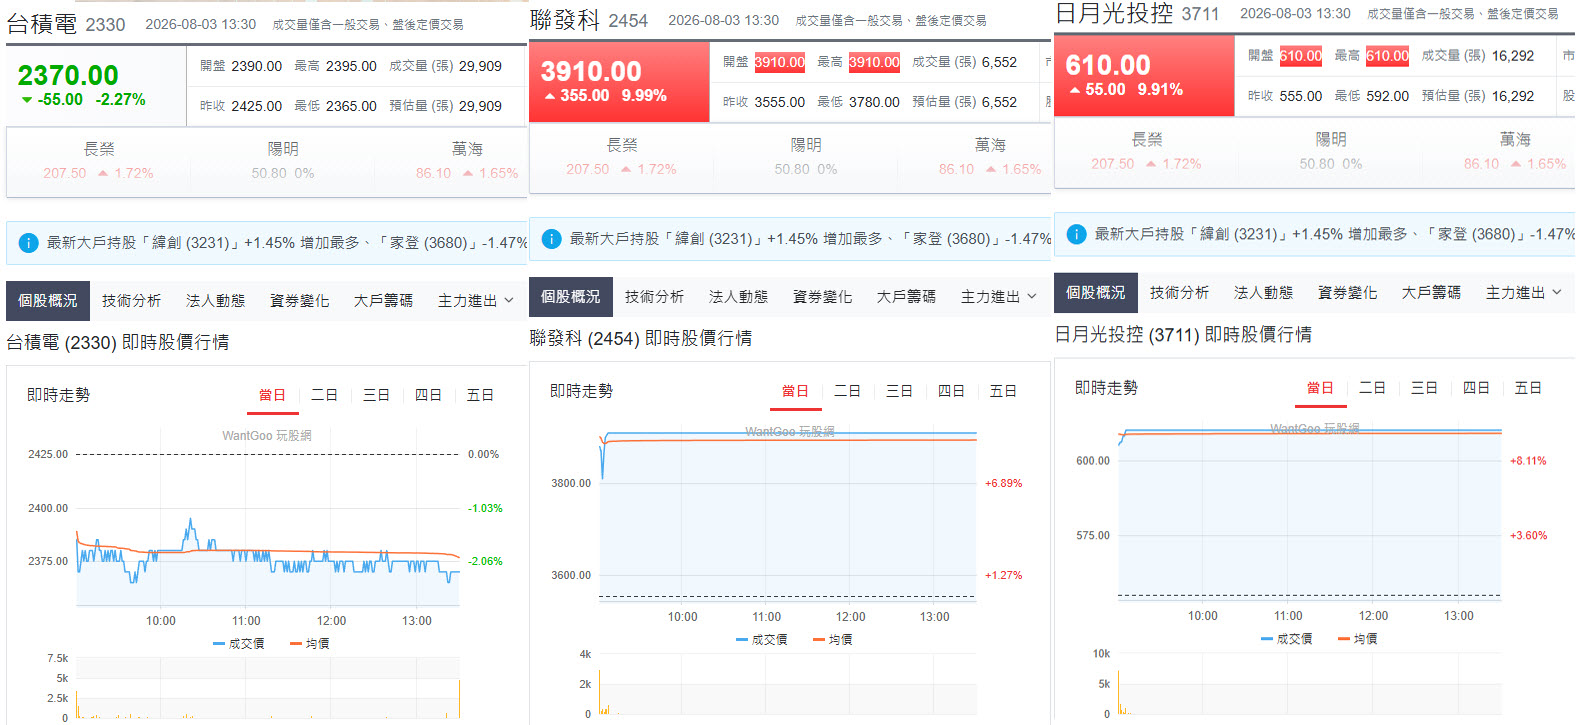Click 台積電 昨收 value 2425.00
Image resolution: width=1578 pixels, height=725 pixels.
pos(257,106)
